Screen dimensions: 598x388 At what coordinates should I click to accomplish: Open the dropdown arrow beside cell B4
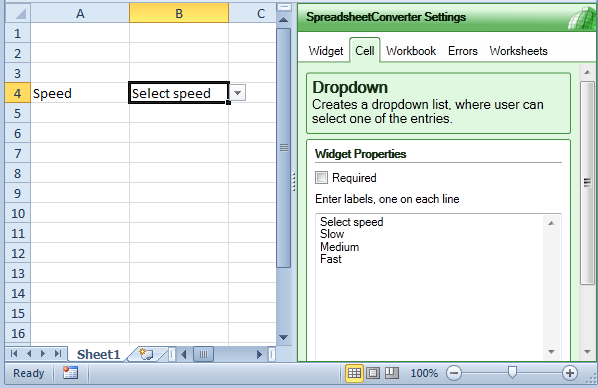click(x=237, y=93)
